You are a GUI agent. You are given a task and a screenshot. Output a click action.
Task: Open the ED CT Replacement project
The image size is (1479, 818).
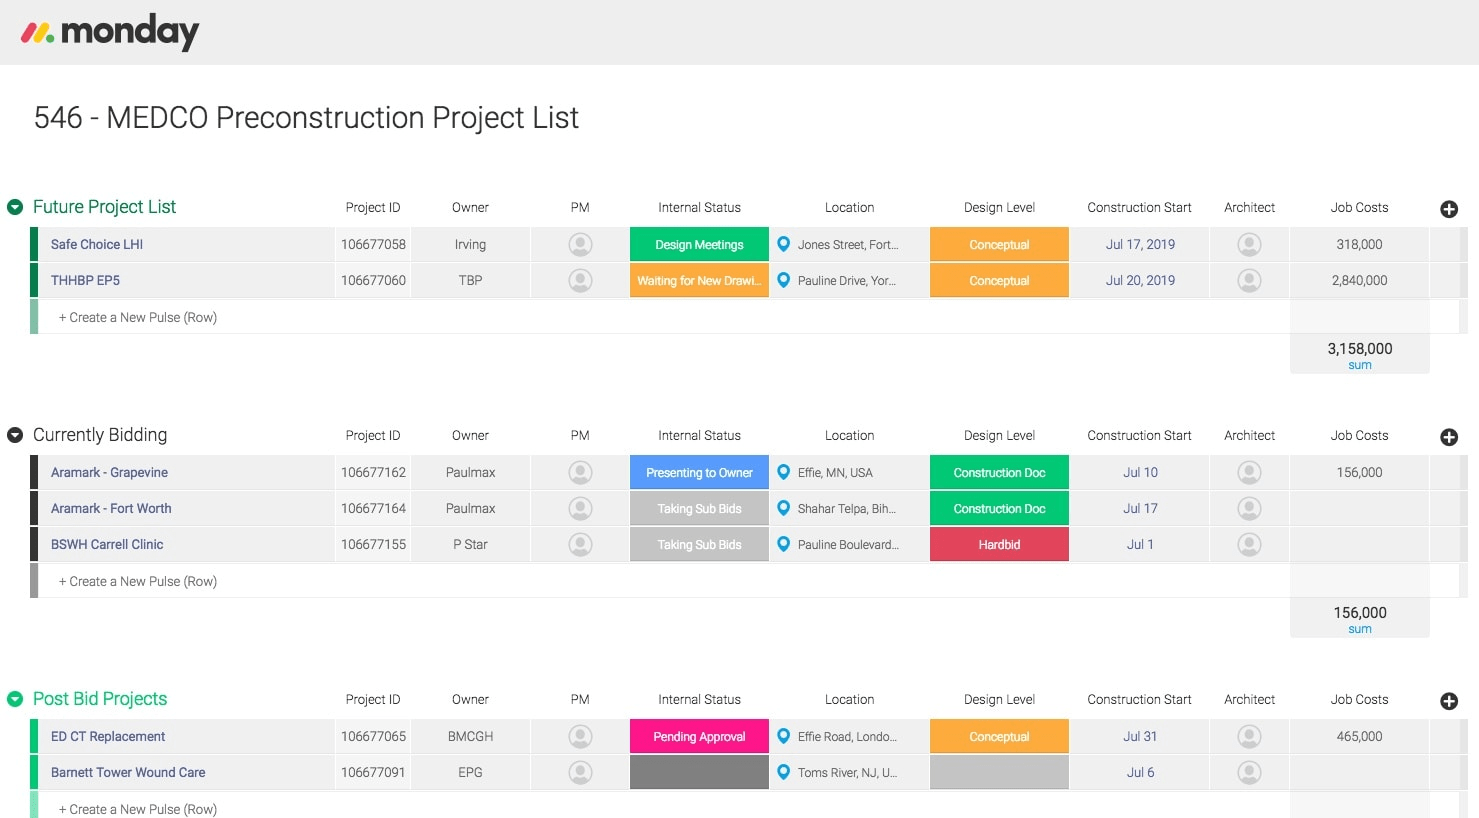point(108,736)
